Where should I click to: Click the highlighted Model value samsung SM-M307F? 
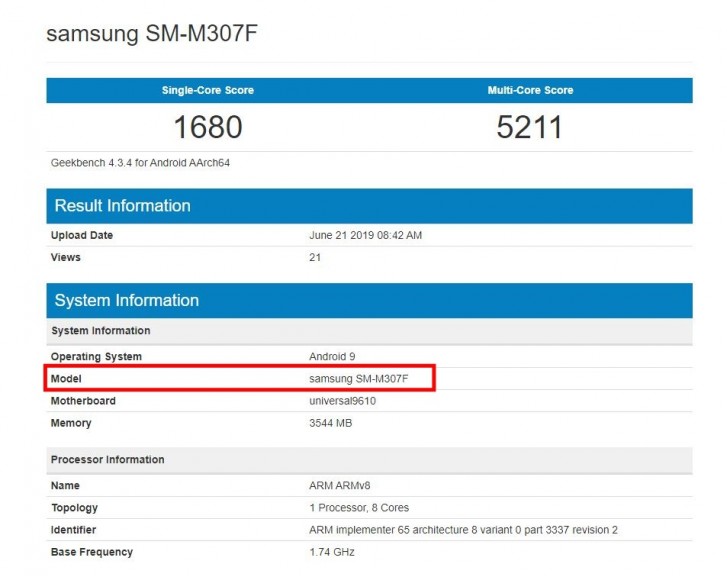click(359, 379)
